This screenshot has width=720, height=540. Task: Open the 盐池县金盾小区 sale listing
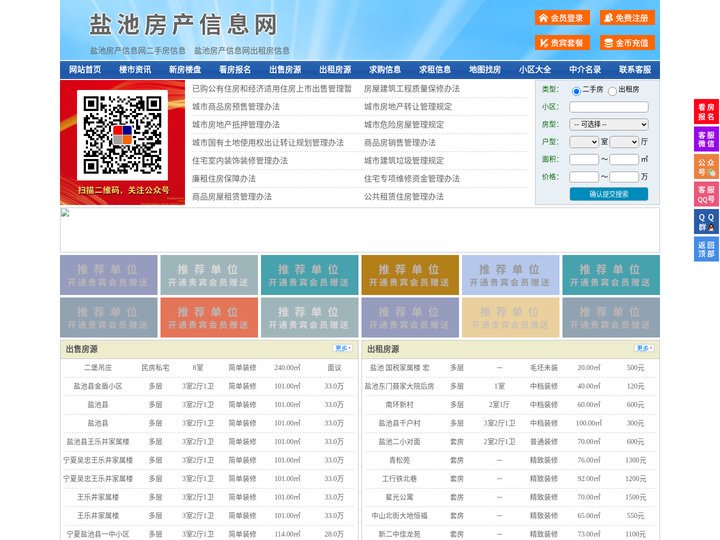click(x=98, y=386)
